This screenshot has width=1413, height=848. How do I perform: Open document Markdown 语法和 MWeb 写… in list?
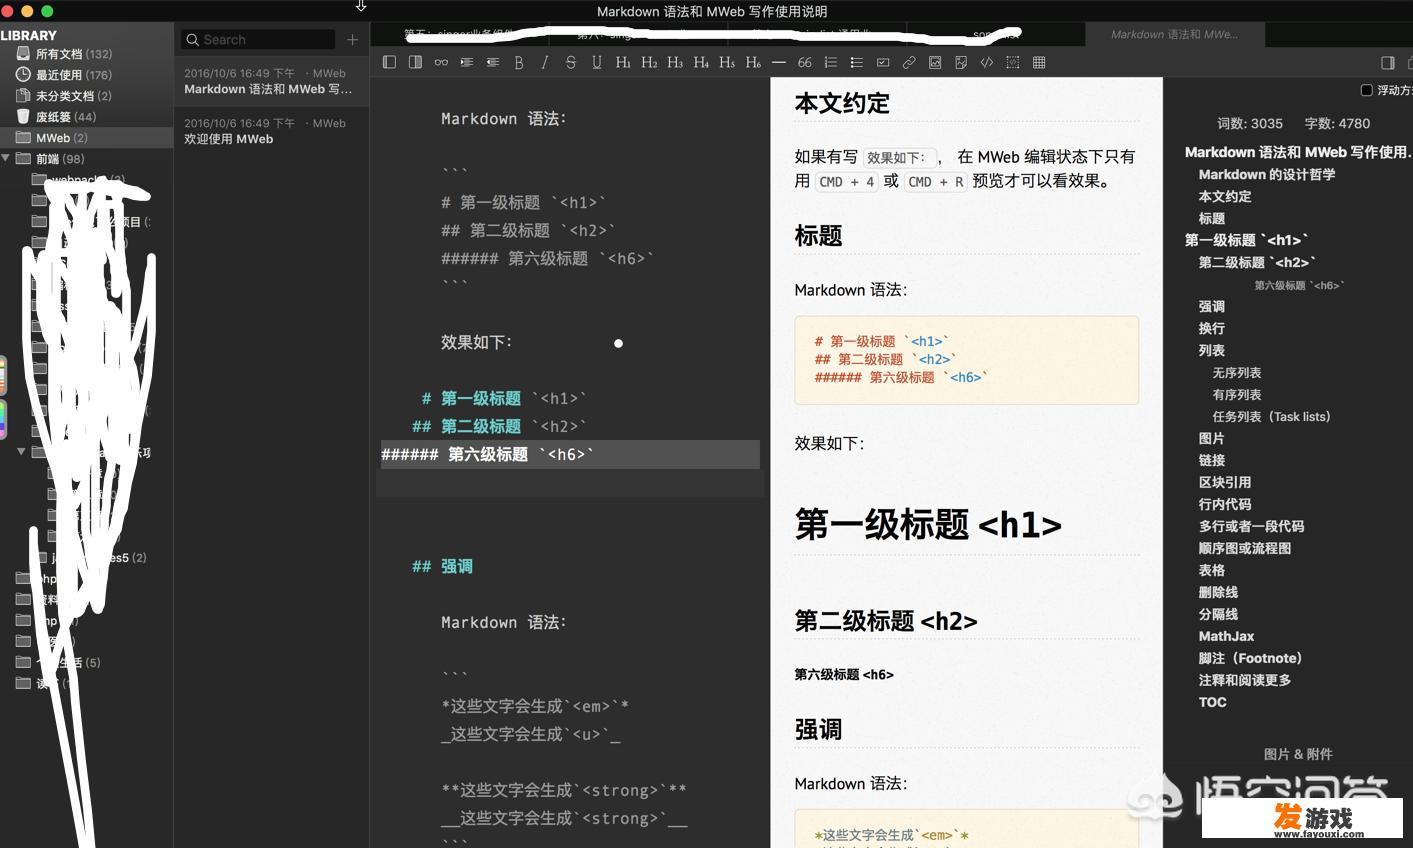[x=271, y=81]
